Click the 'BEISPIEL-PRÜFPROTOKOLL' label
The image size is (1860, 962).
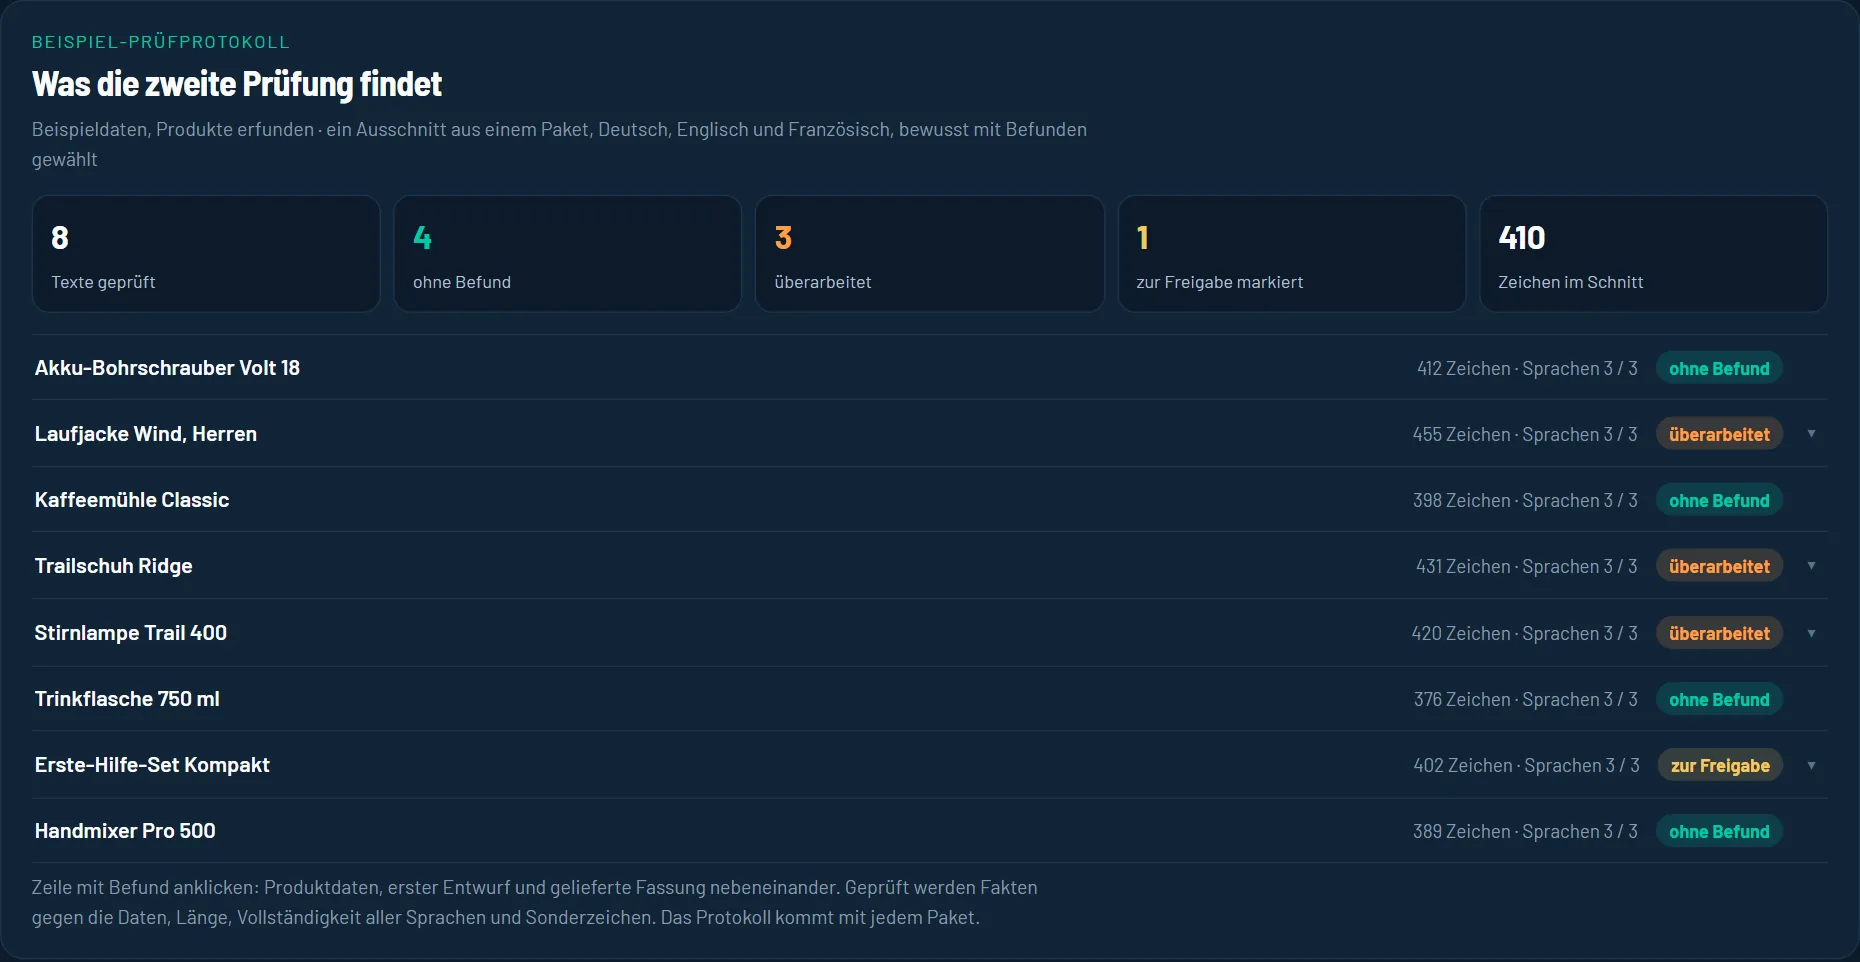(x=161, y=42)
